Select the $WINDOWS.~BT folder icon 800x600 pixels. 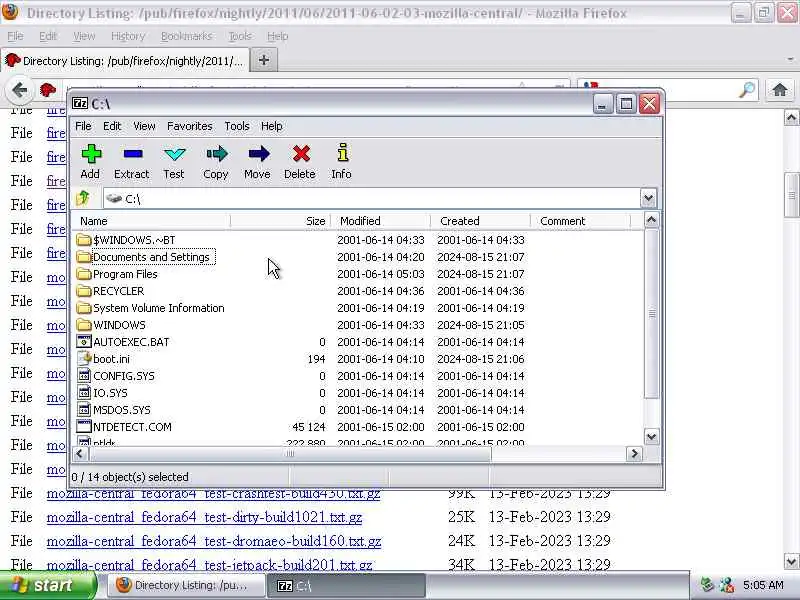click(x=84, y=240)
